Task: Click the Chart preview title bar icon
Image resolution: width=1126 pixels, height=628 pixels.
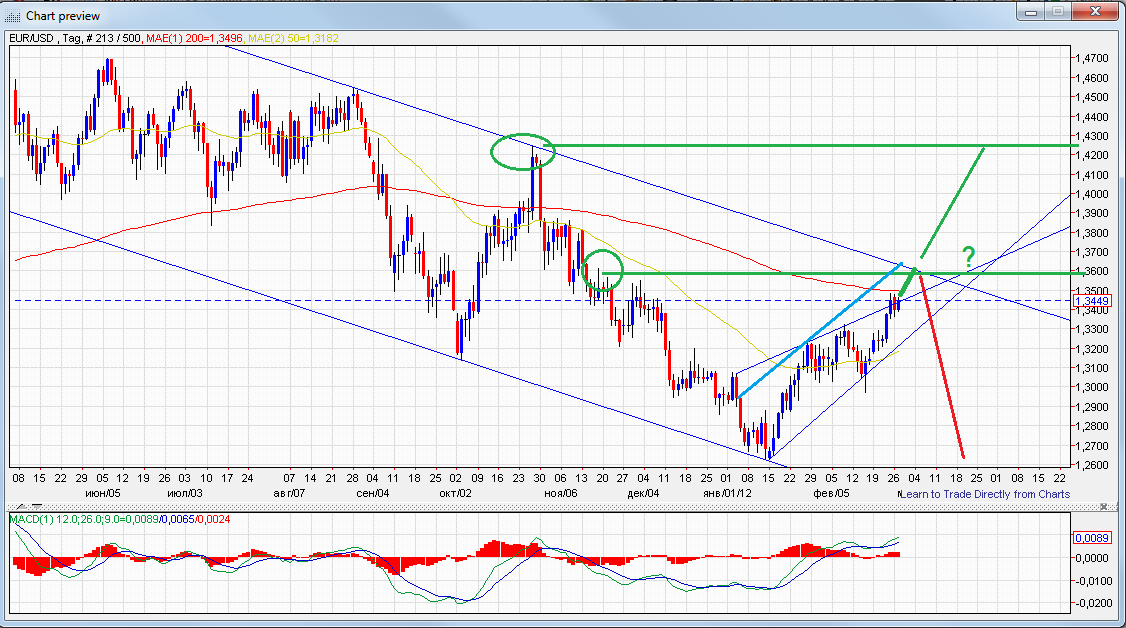Action: click(10, 15)
